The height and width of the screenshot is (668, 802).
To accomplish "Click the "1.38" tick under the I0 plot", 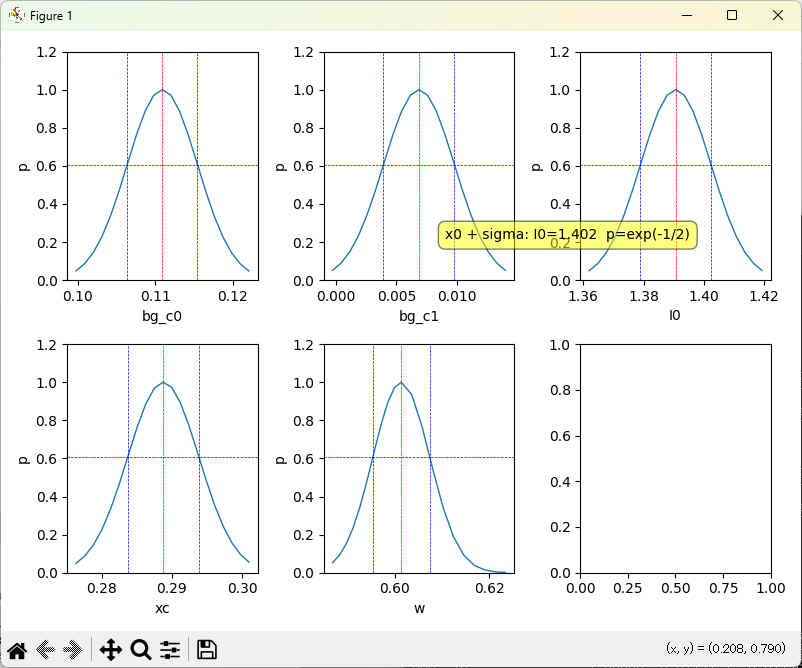I will coord(643,296).
